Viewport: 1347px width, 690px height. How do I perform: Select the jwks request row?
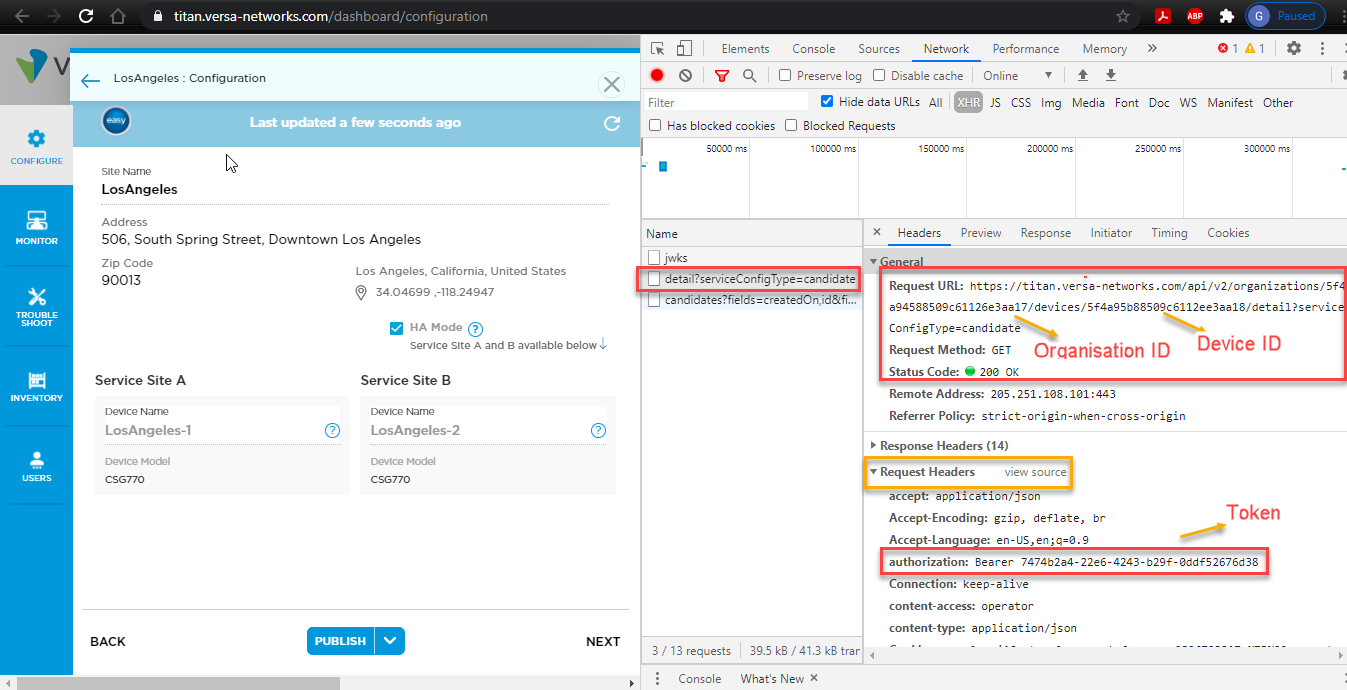click(x=752, y=258)
